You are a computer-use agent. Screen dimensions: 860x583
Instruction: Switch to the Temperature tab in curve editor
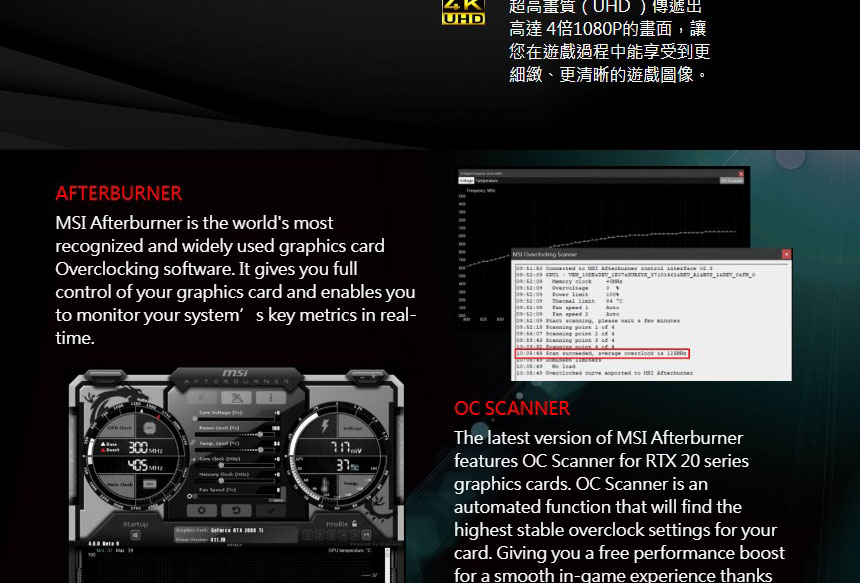[x=486, y=180]
